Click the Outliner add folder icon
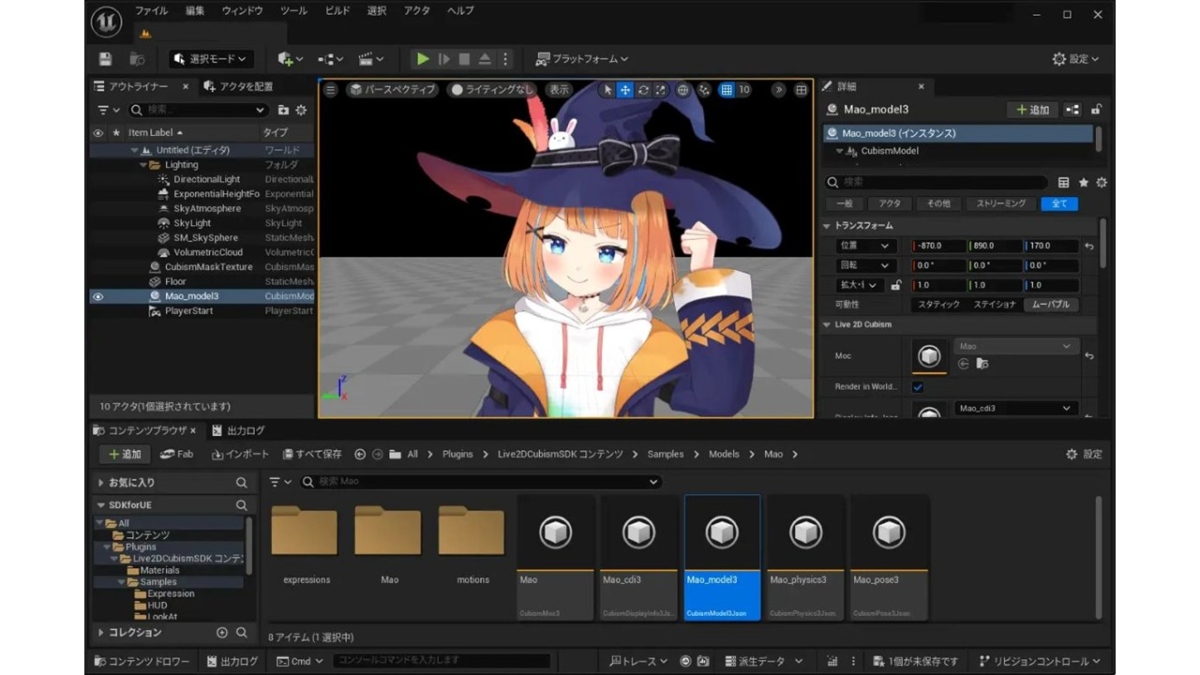The height and width of the screenshot is (675, 1200). (283, 110)
